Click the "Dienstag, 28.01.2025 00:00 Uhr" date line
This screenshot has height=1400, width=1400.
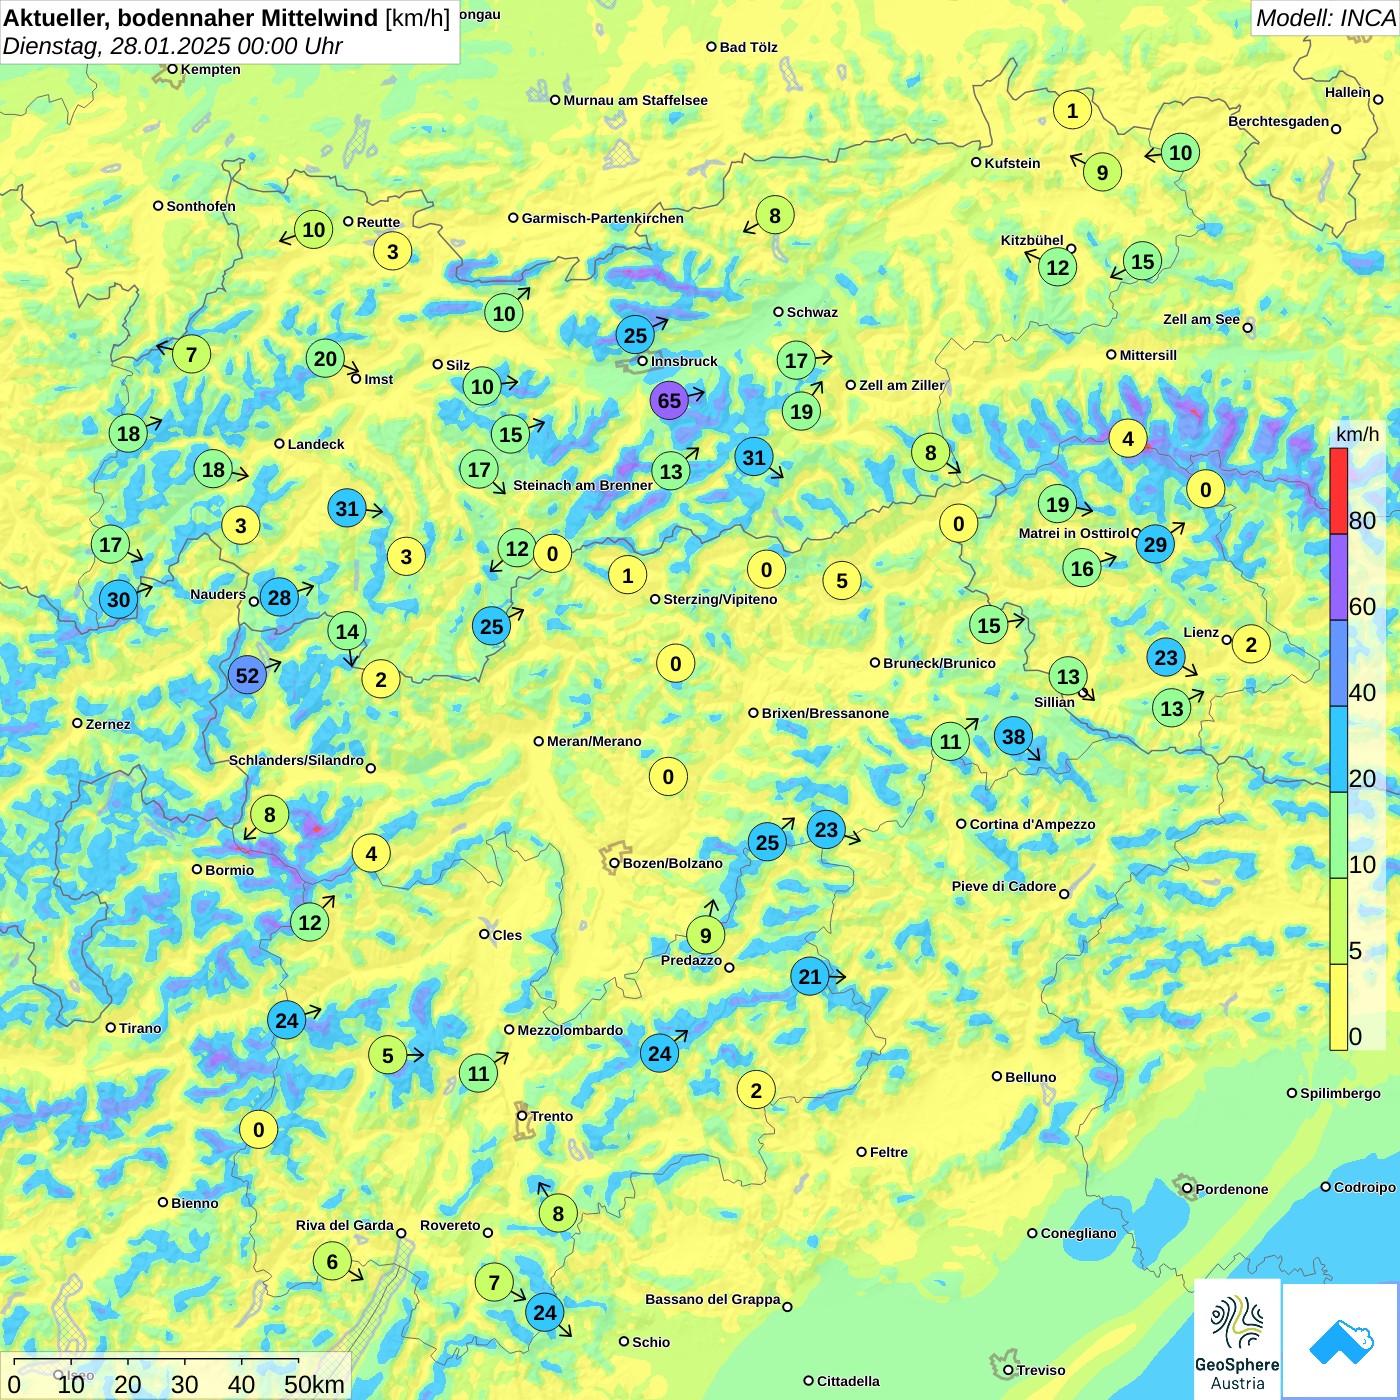pyautogui.click(x=173, y=46)
